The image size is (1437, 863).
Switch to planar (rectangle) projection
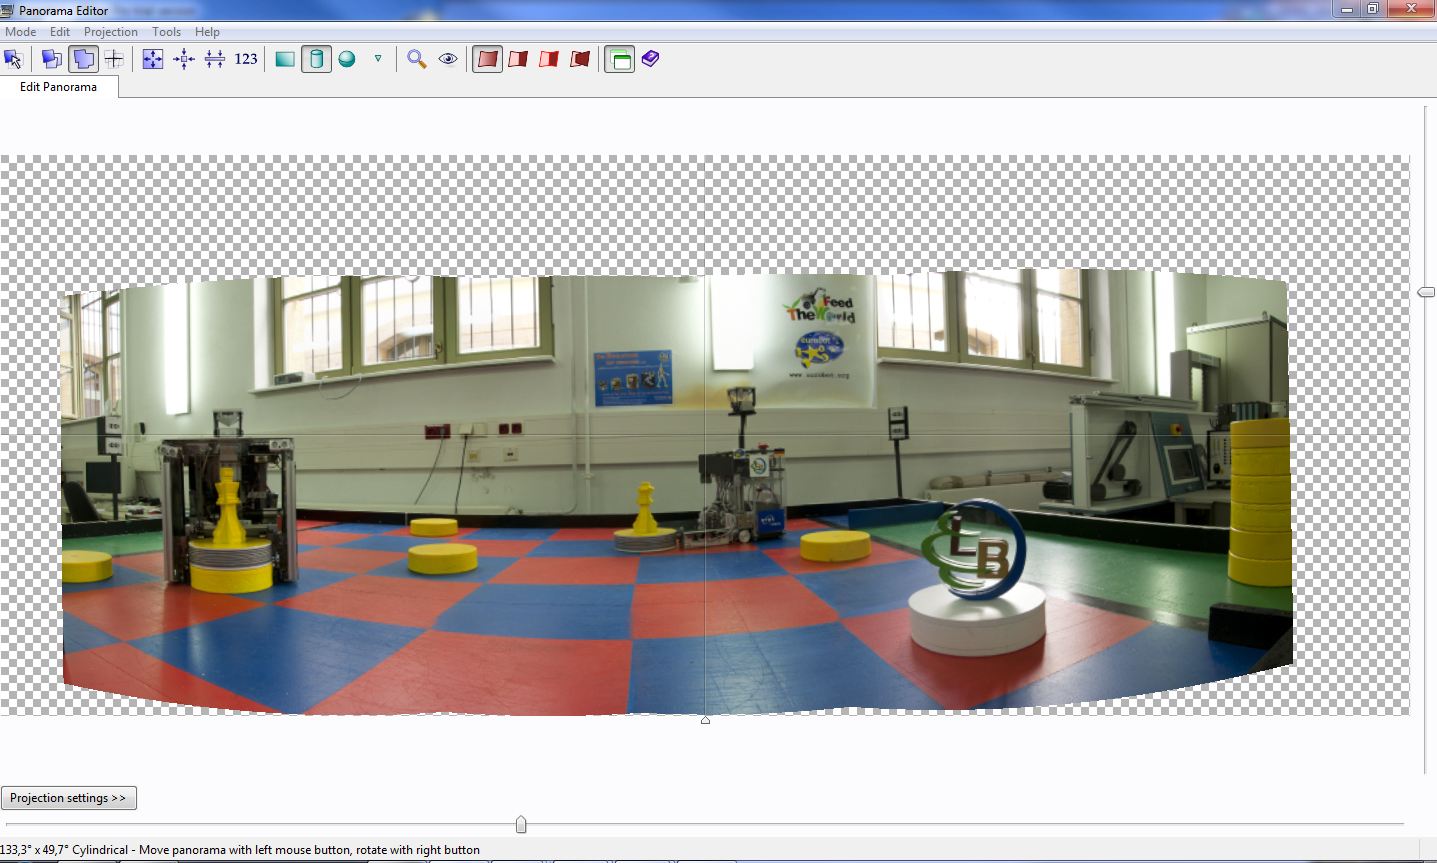[285, 59]
